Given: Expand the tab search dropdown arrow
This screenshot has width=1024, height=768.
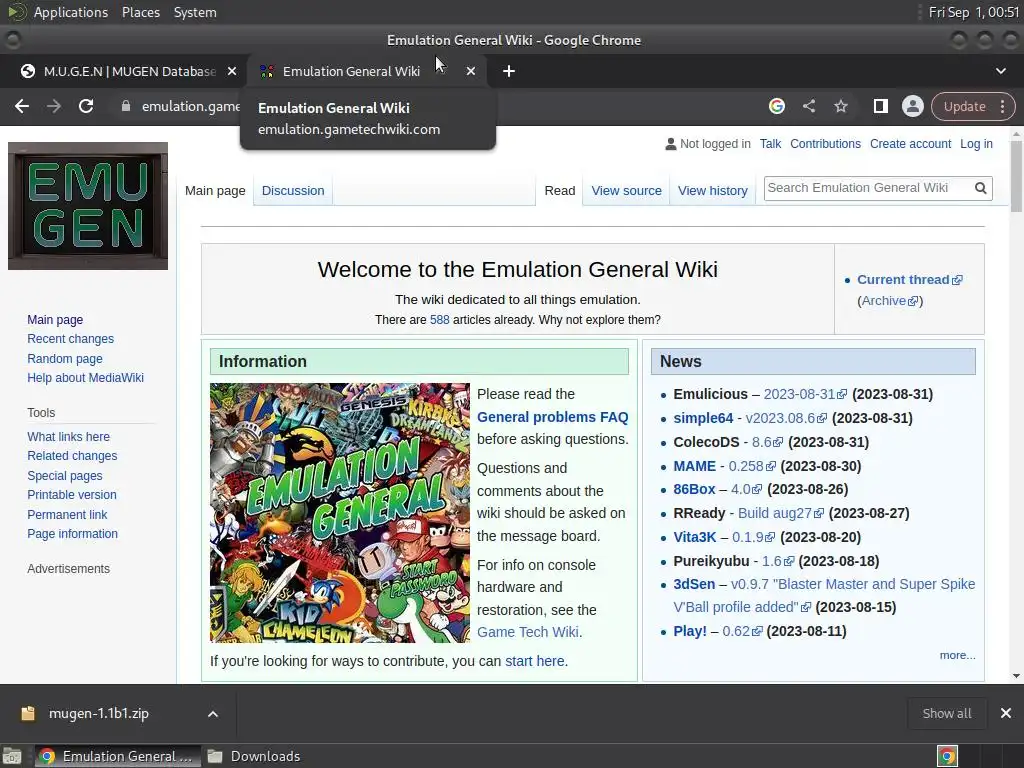Looking at the screenshot, I should pos(1000,71).
